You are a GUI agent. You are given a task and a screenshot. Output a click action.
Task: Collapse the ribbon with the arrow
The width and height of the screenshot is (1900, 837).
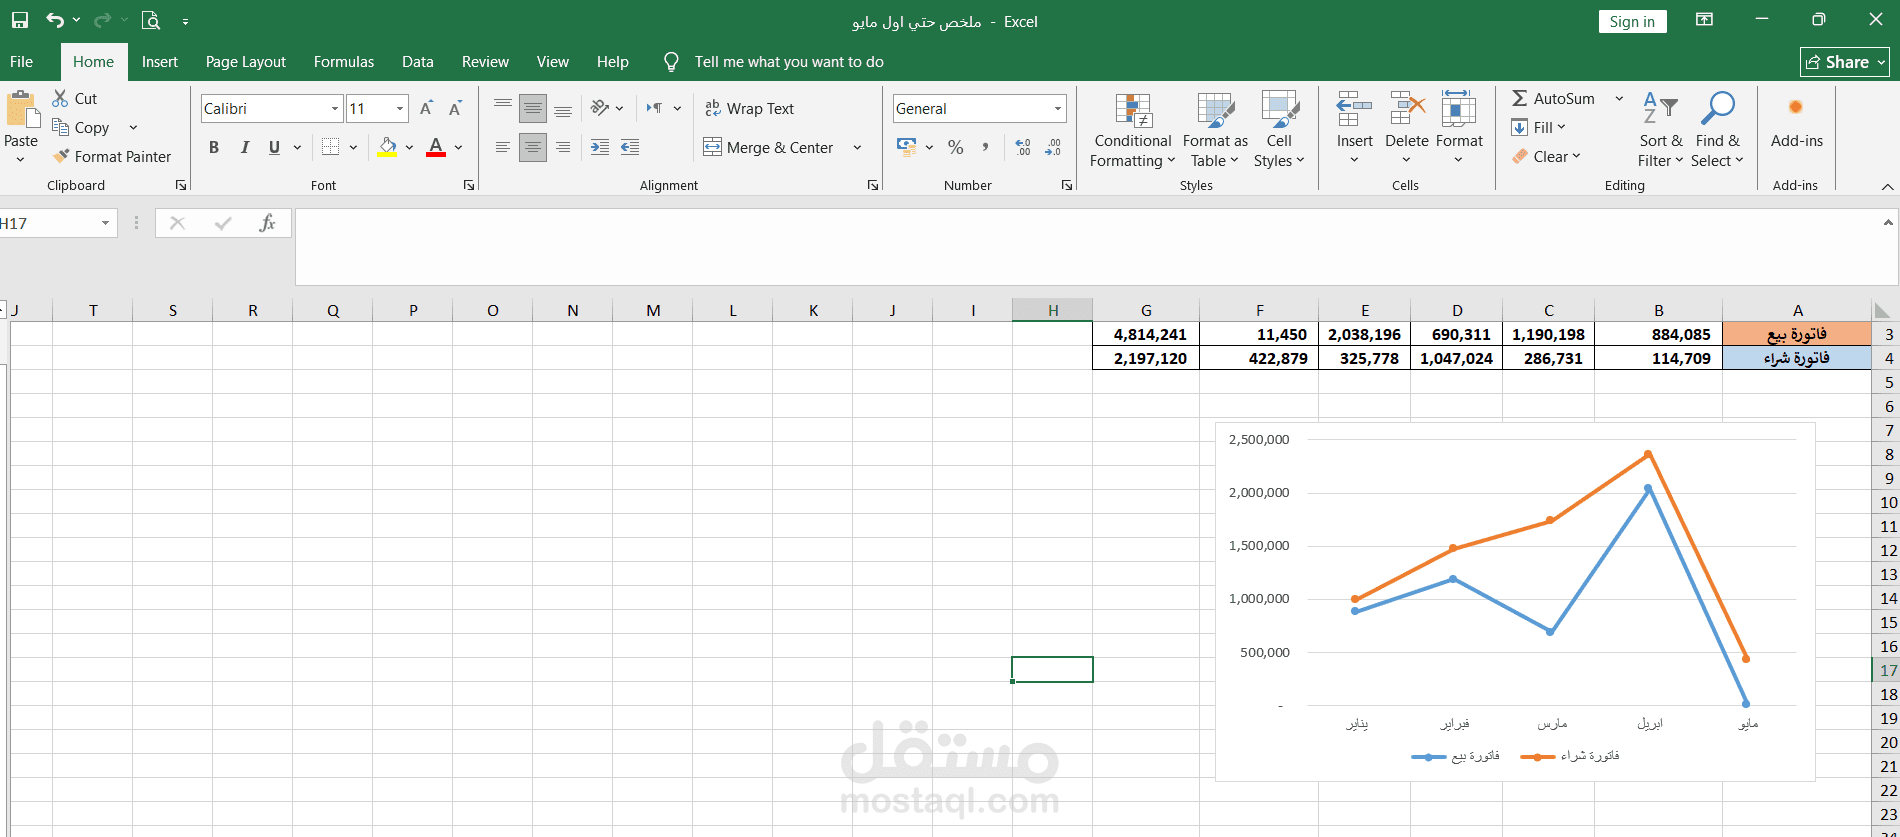click(1887, 186)
